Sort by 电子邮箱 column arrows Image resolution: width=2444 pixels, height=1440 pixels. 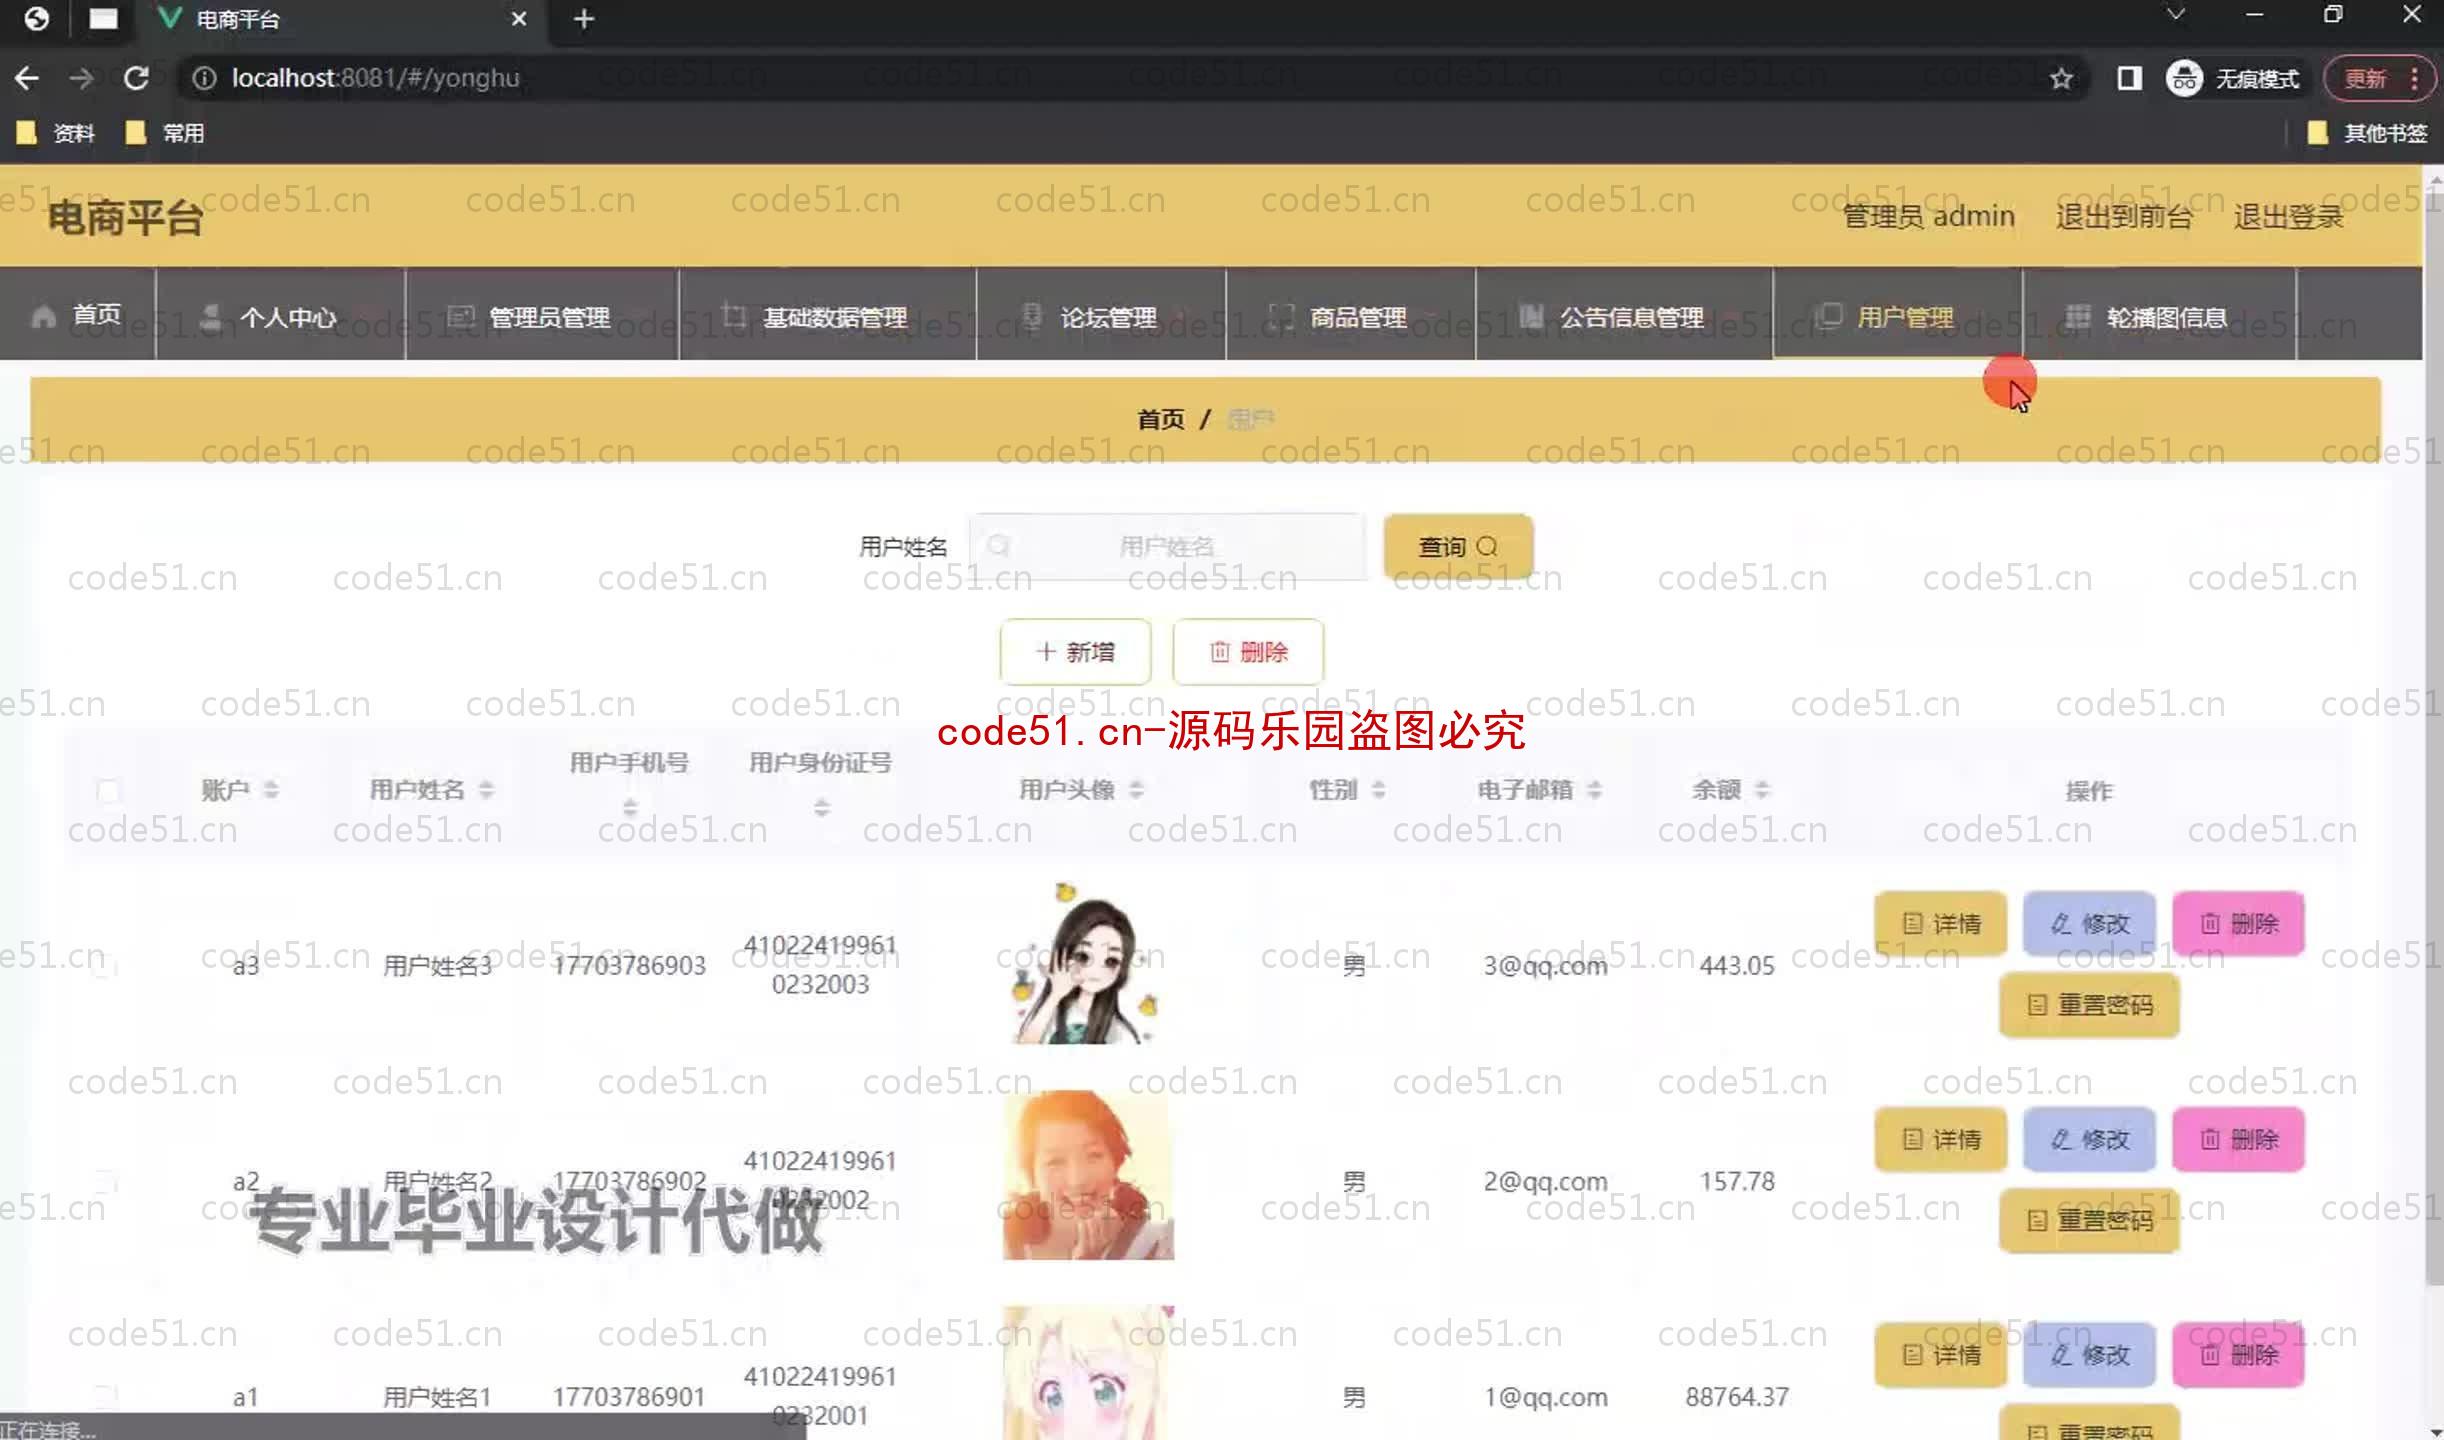(x=1594, y=790)
